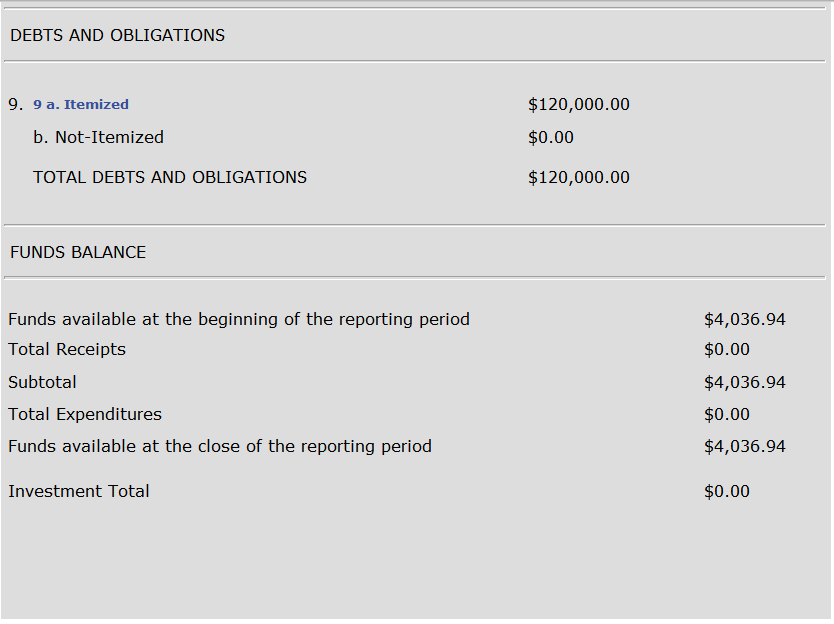Image resolution: width=834 pixels, height=624 pixels.
Task: Click the Total Expenditures $0.00 value
Action: pyautogui.click(x=727, y=414)
